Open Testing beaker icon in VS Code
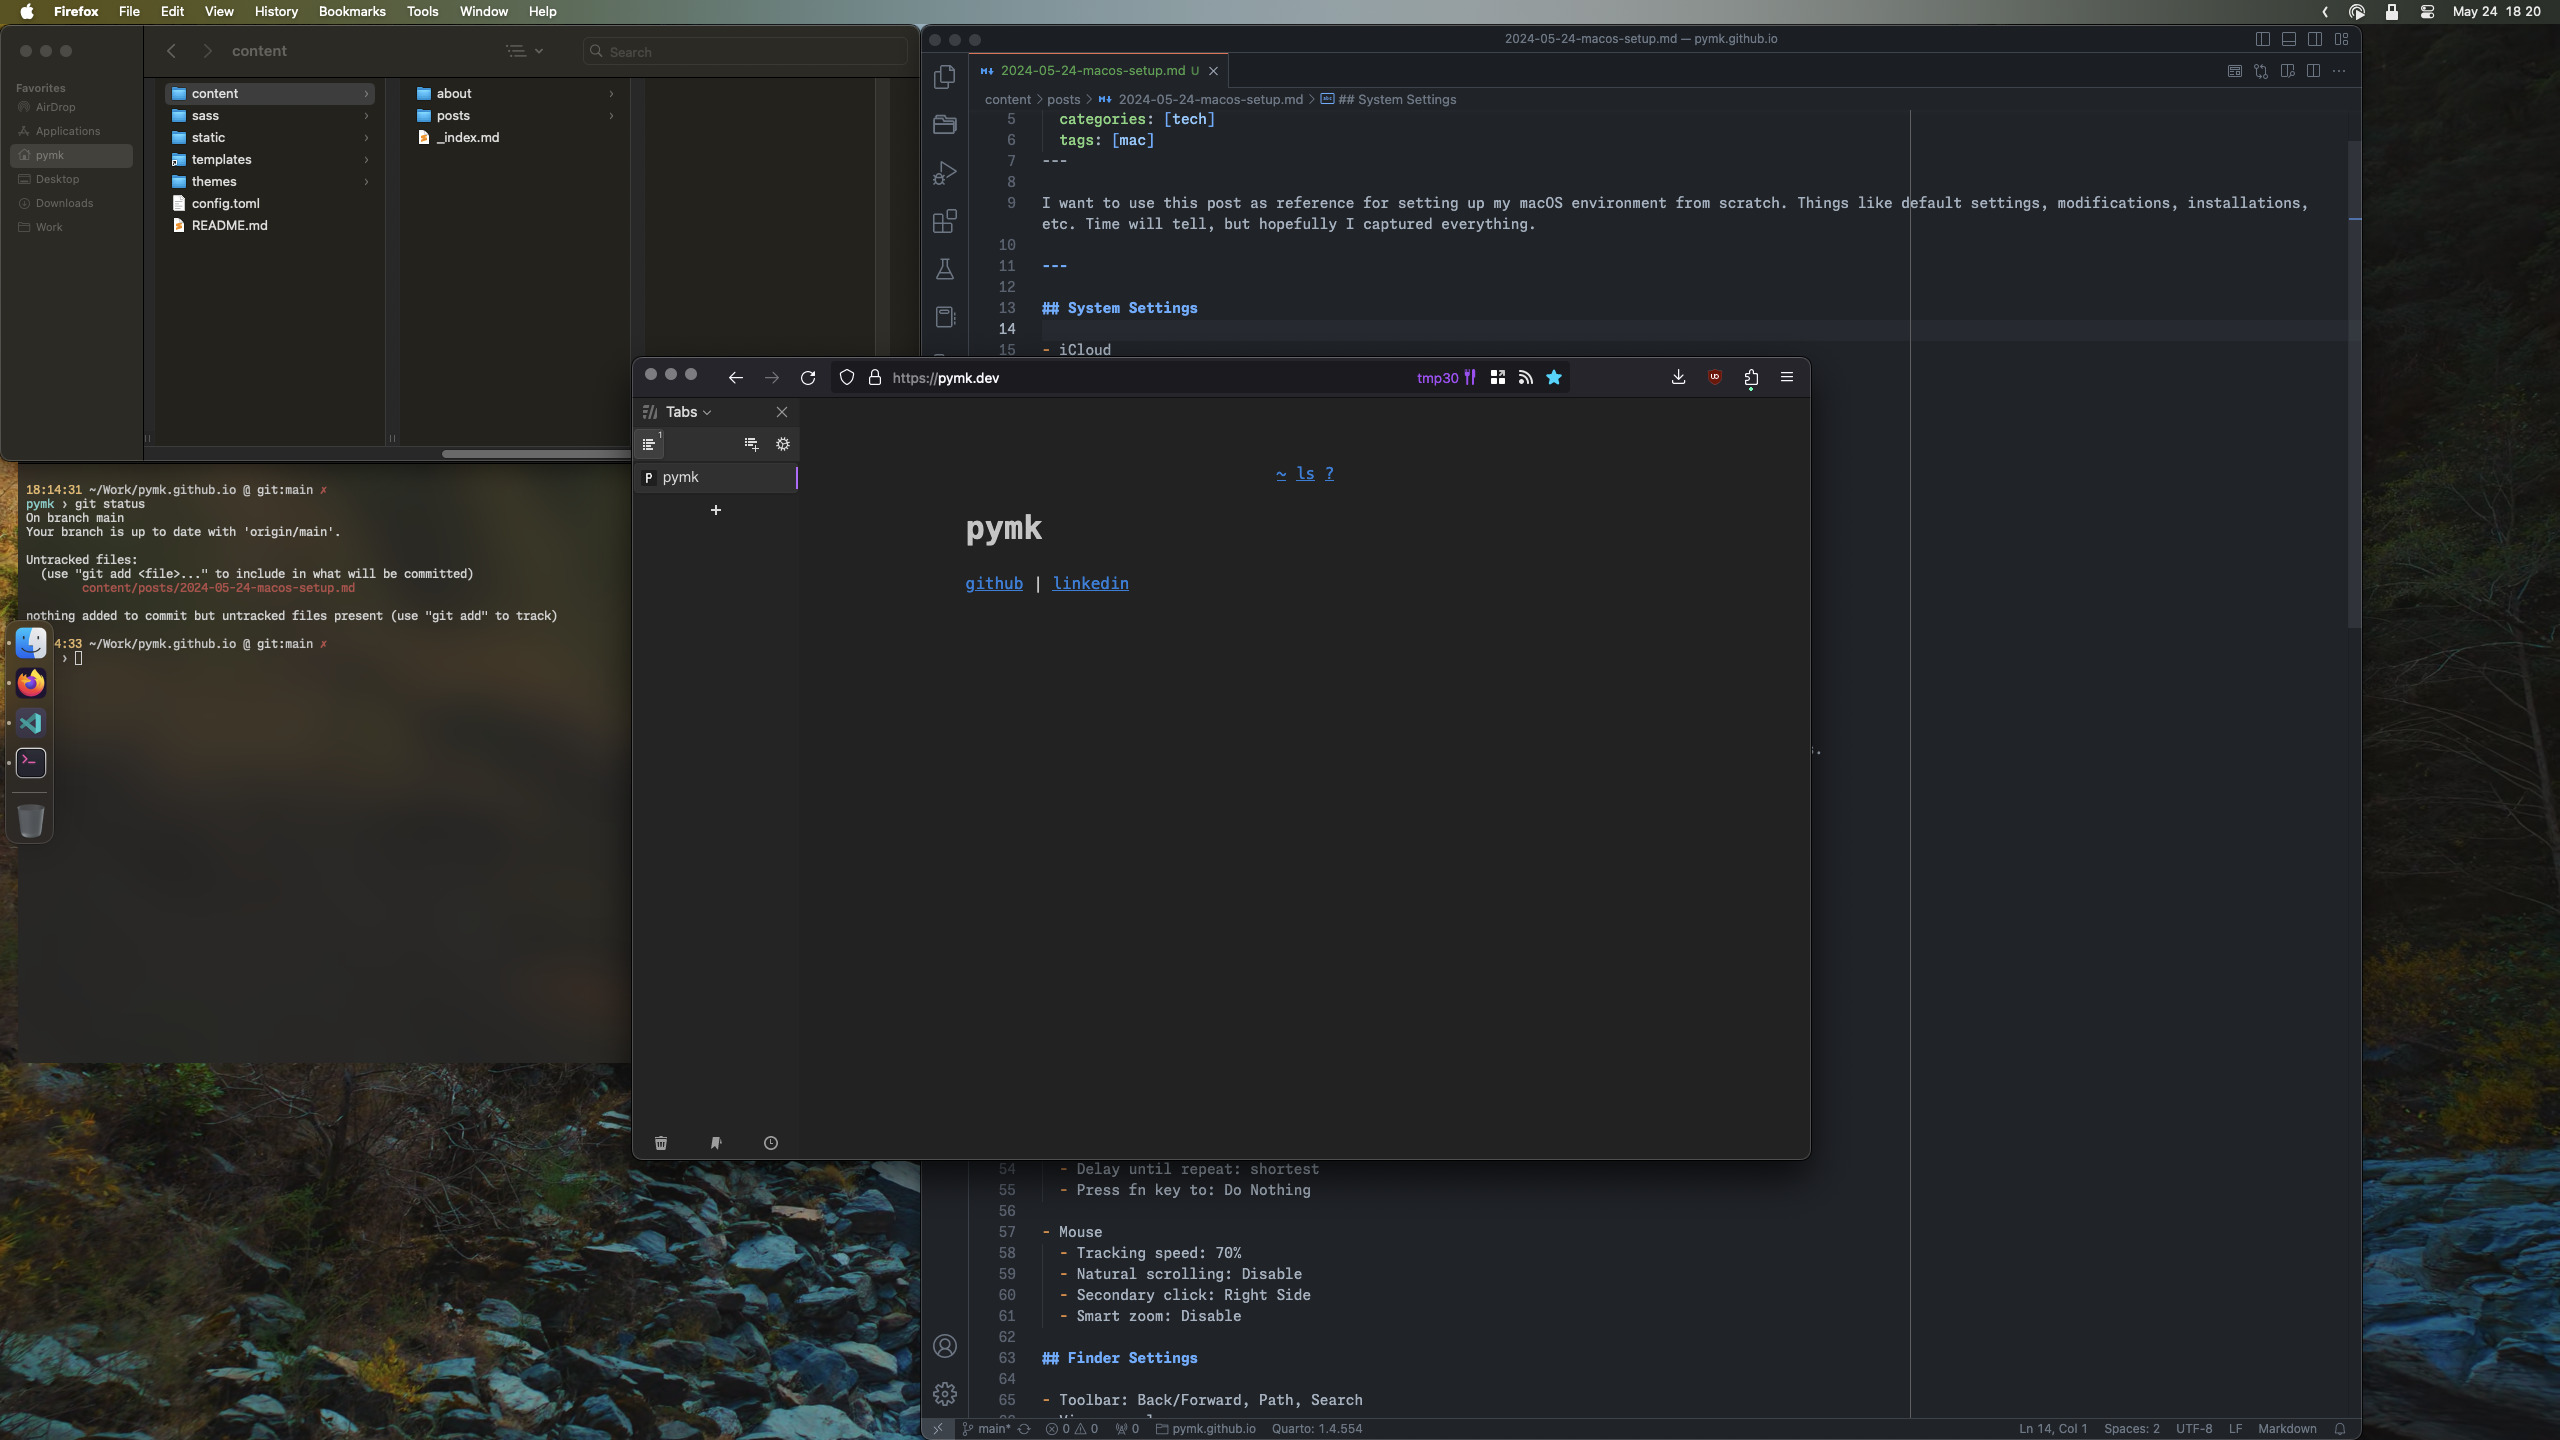The image size is (2560, 1440). [944, 269]
